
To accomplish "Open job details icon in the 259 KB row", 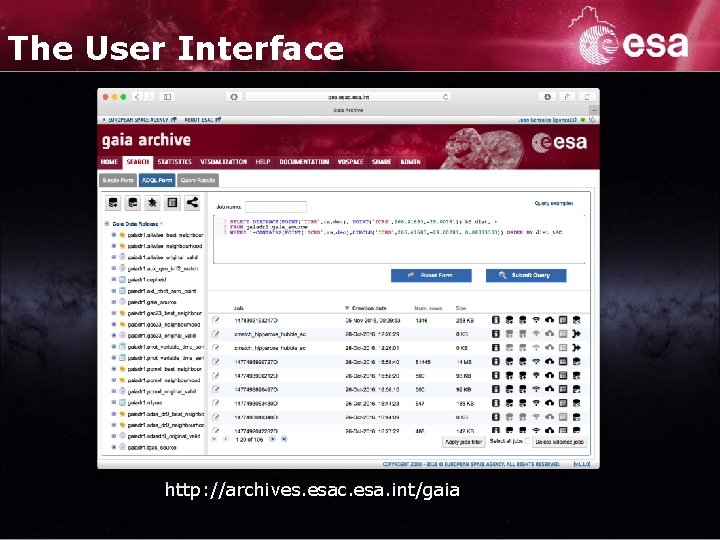I will 495,320.
